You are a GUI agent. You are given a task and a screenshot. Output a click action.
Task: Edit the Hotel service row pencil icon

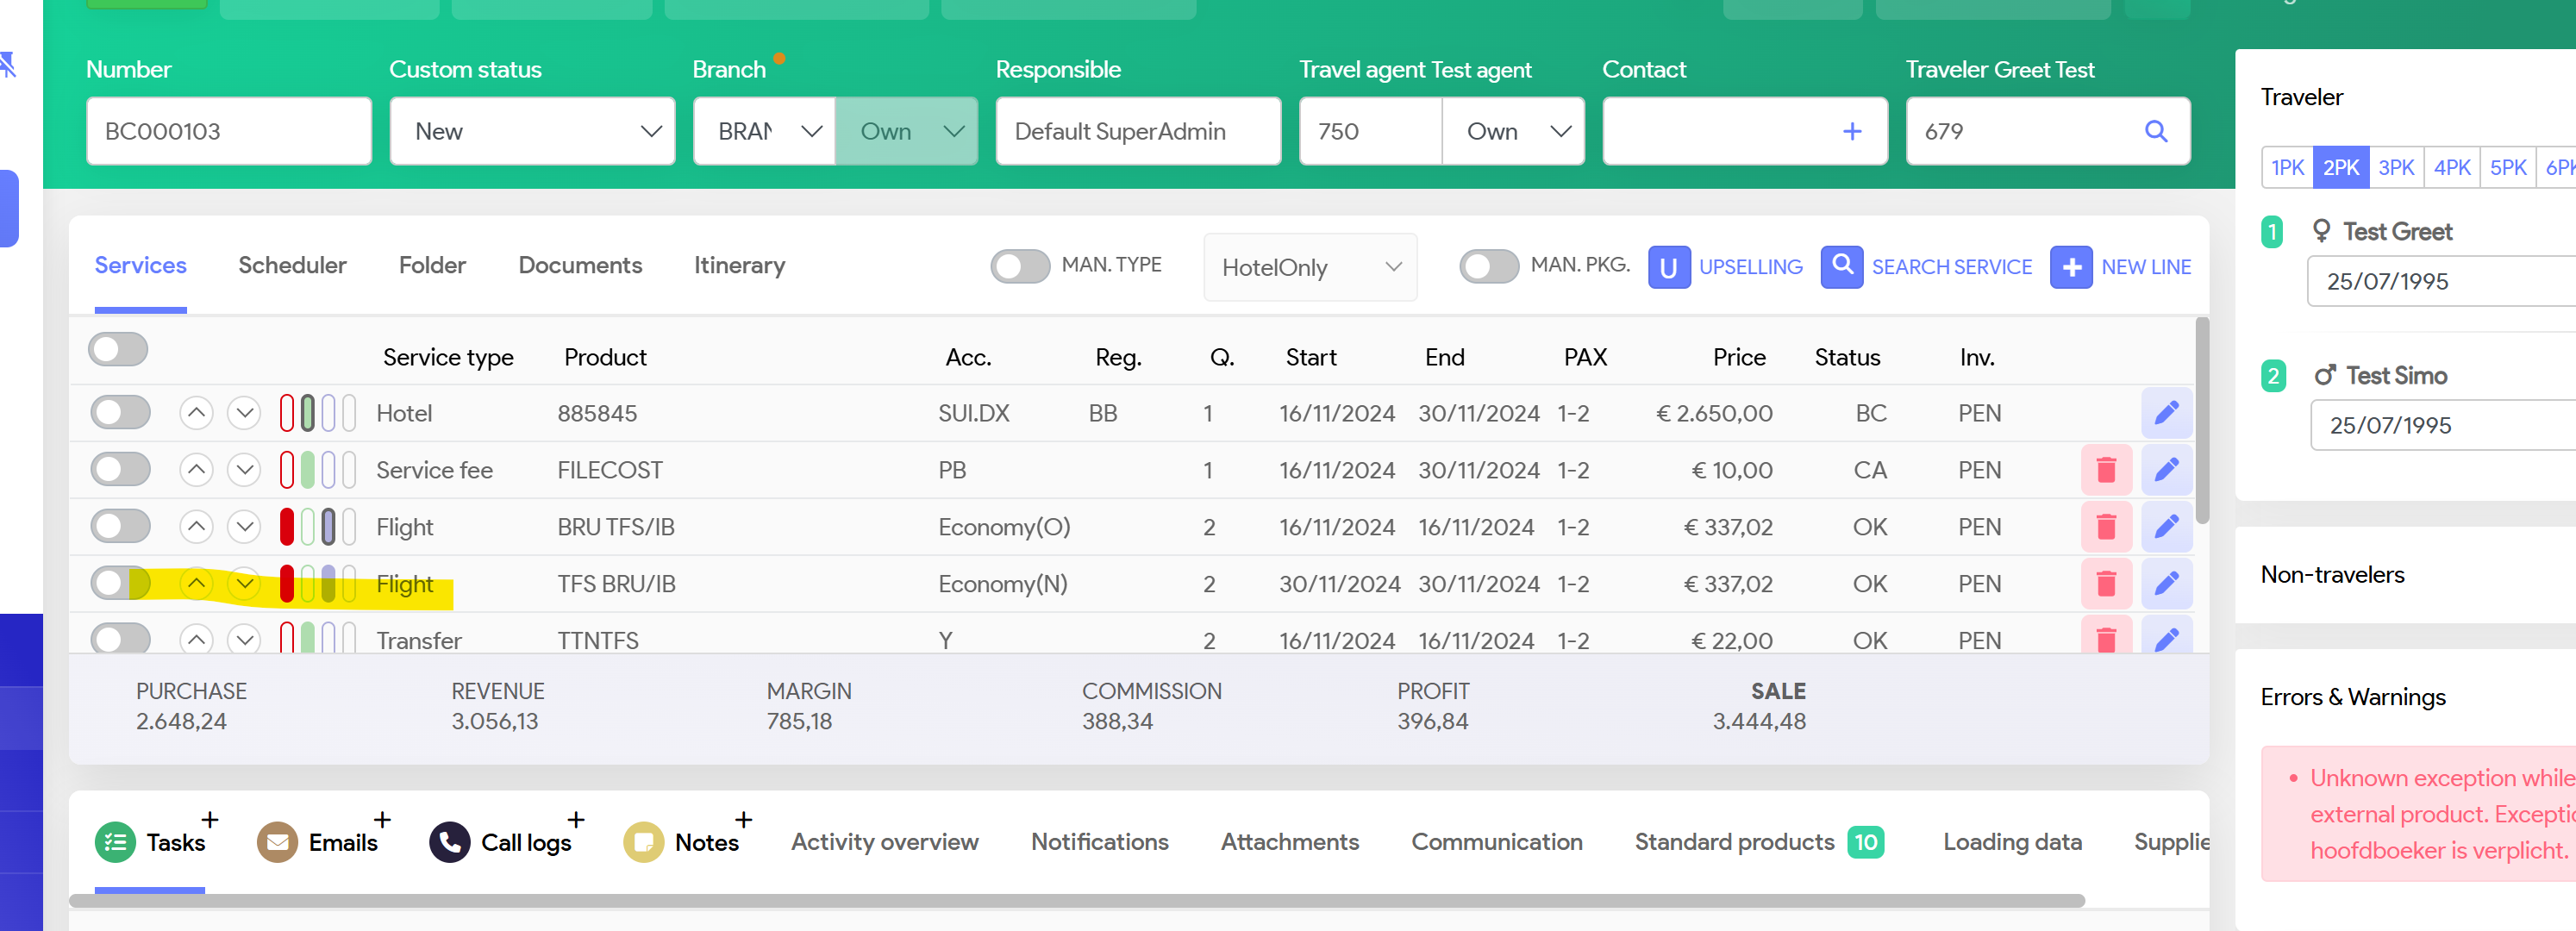point(2166,413)
